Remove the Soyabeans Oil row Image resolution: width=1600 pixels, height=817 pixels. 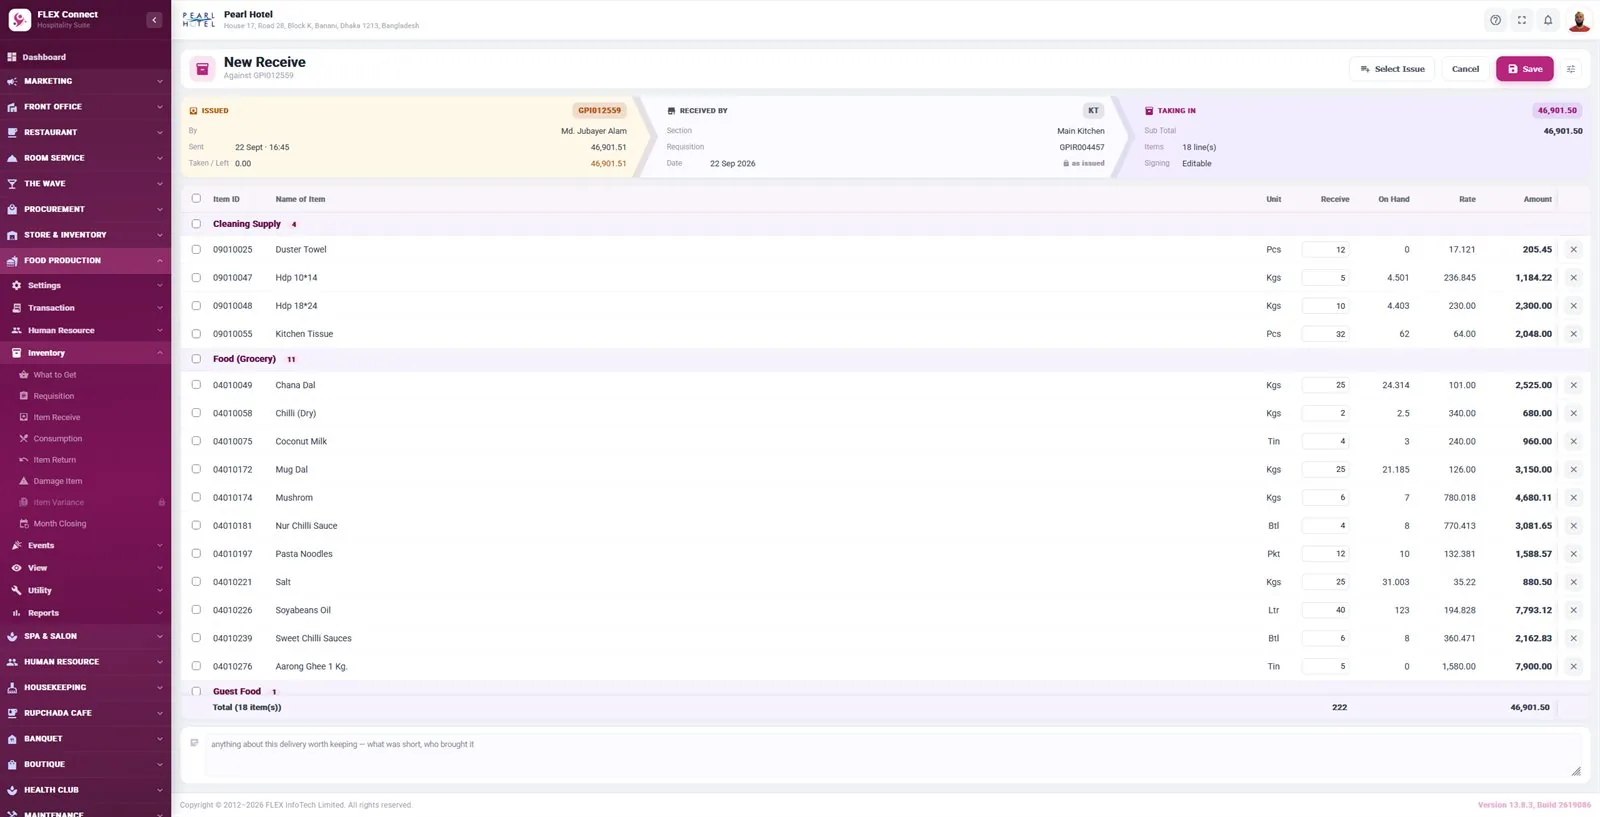pyautogui.click(x=1573, y=610)
